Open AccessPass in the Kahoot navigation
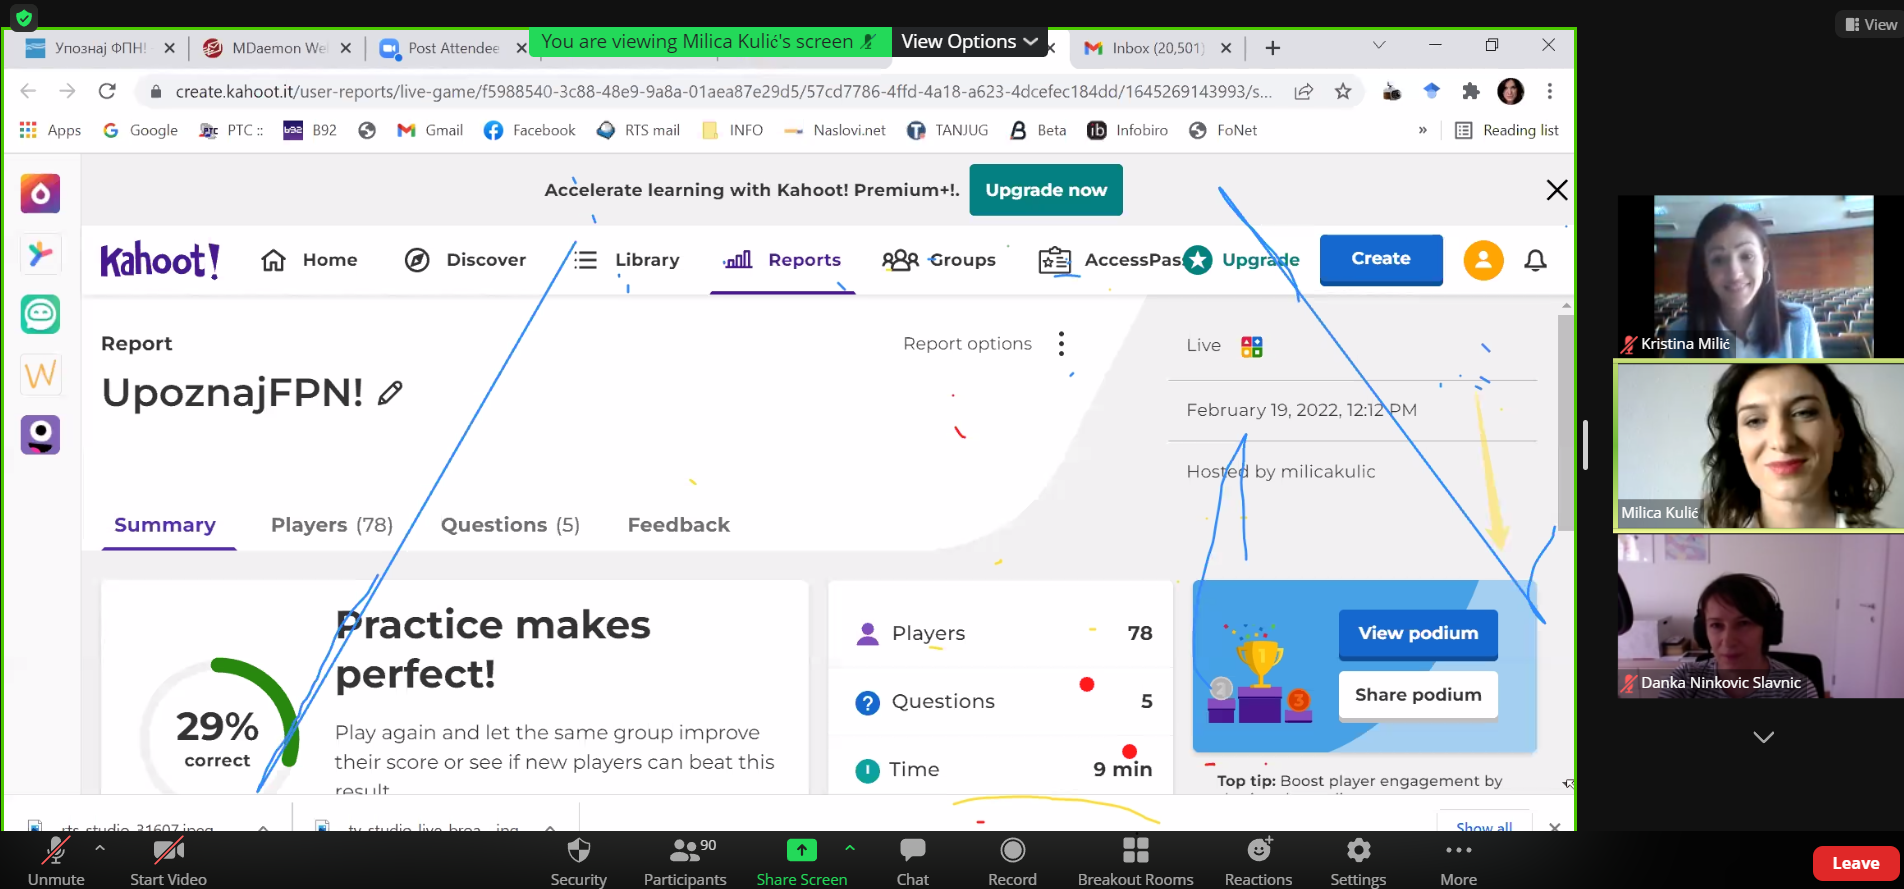The image size is (1904, 889). (1110, 260)
